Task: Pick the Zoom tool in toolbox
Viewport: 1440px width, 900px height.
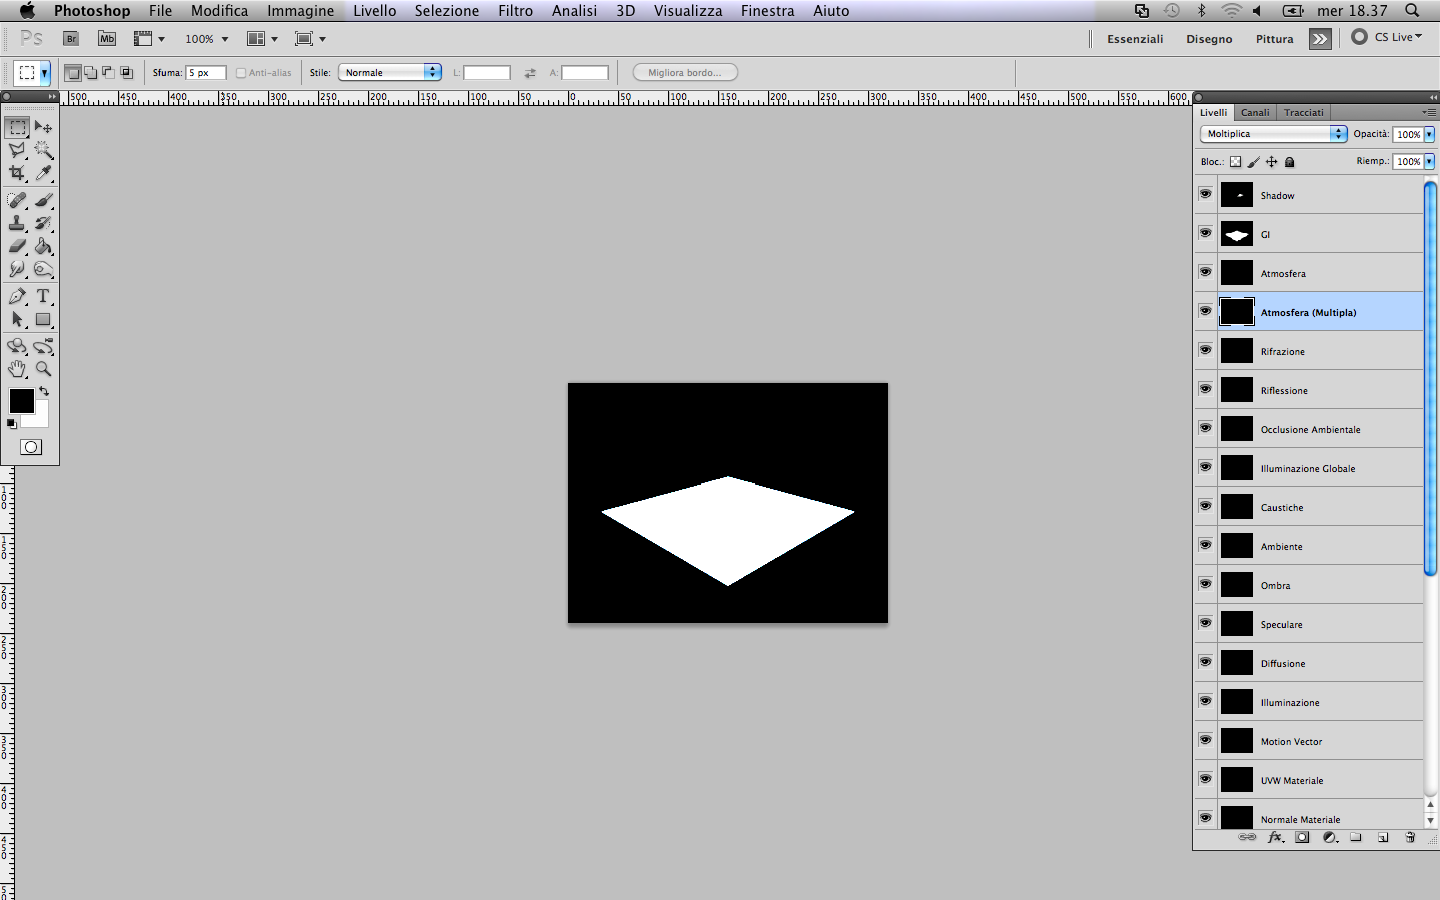Action: point(43,369)
